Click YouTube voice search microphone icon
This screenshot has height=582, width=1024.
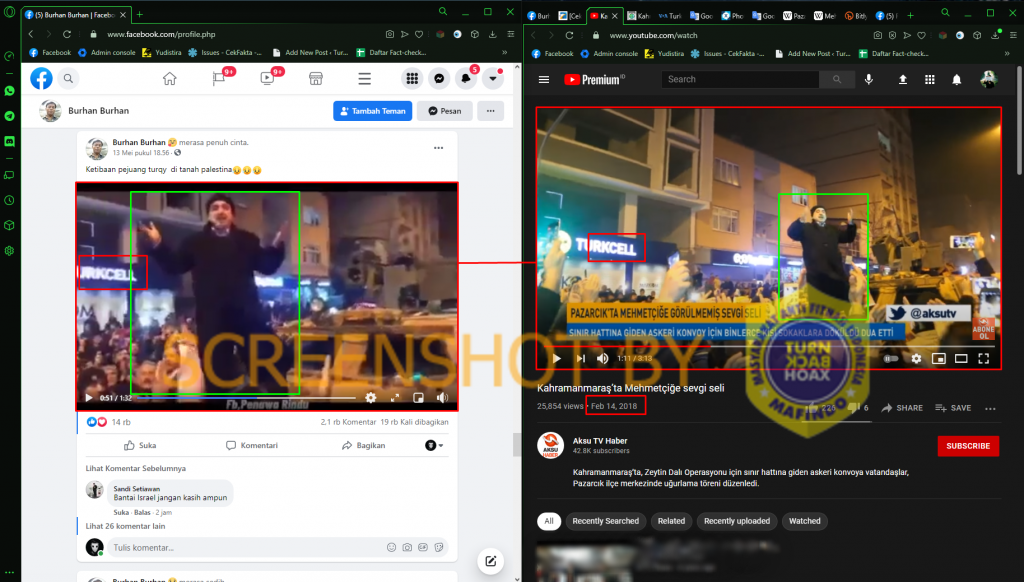(868, 80)
